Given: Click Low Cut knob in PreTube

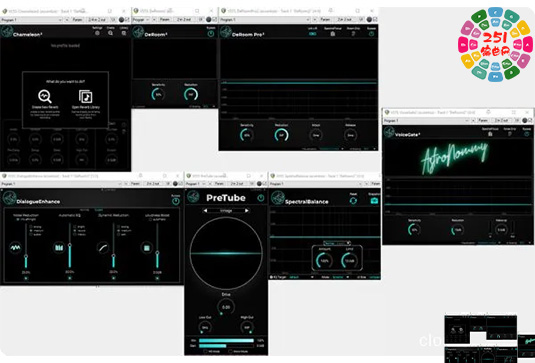Looking at the screenshot, I should click(x=205, y=327).
